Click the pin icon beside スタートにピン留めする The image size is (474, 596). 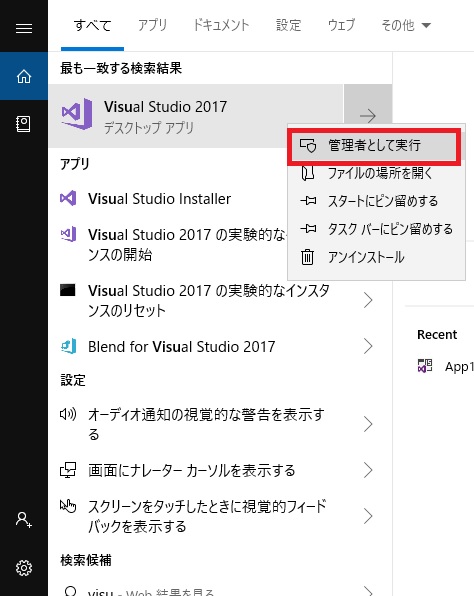tap(308, 201)
